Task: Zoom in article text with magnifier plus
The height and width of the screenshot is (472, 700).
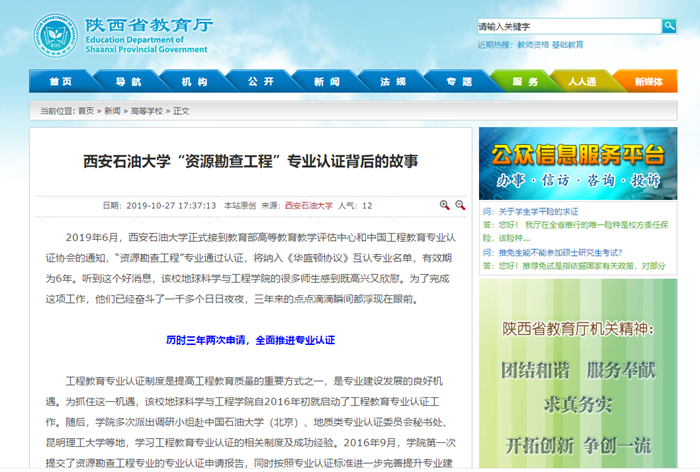Action: pos(445,205)
